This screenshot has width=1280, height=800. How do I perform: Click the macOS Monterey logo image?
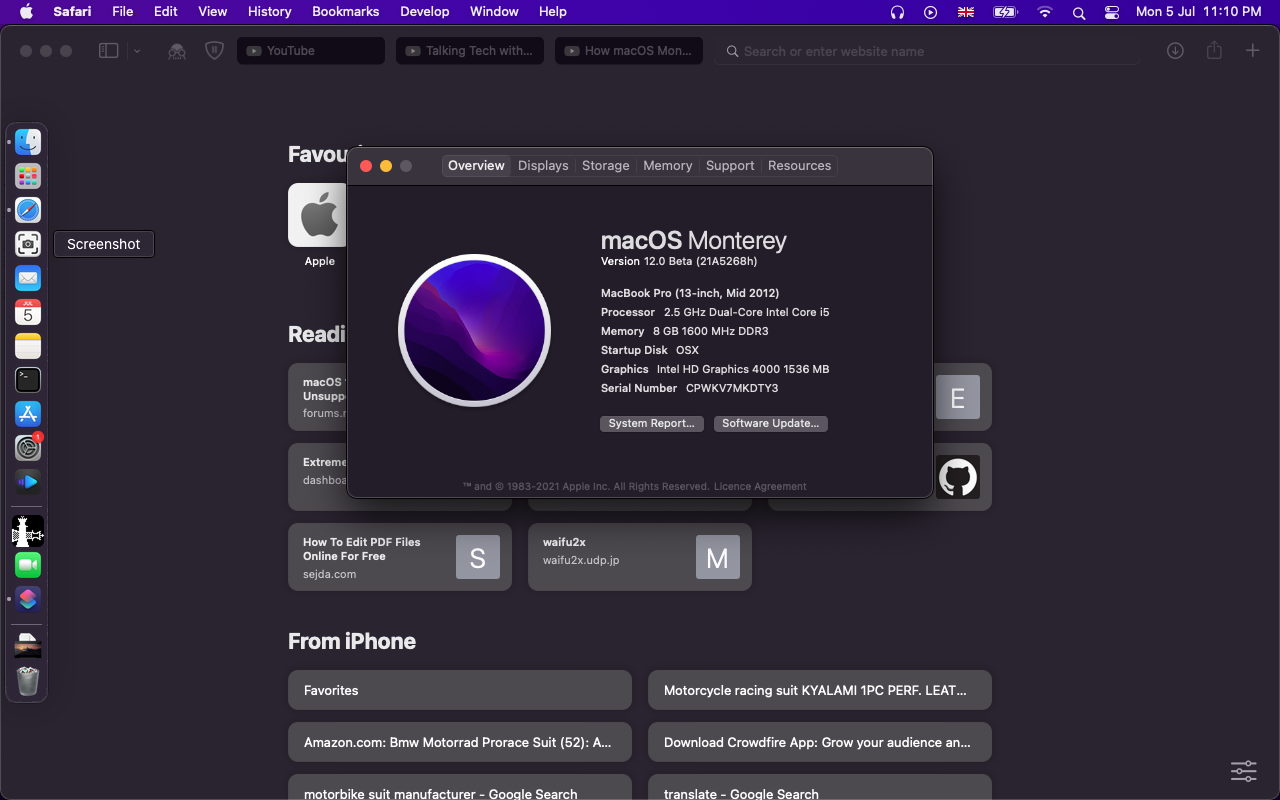coord(474,330)
